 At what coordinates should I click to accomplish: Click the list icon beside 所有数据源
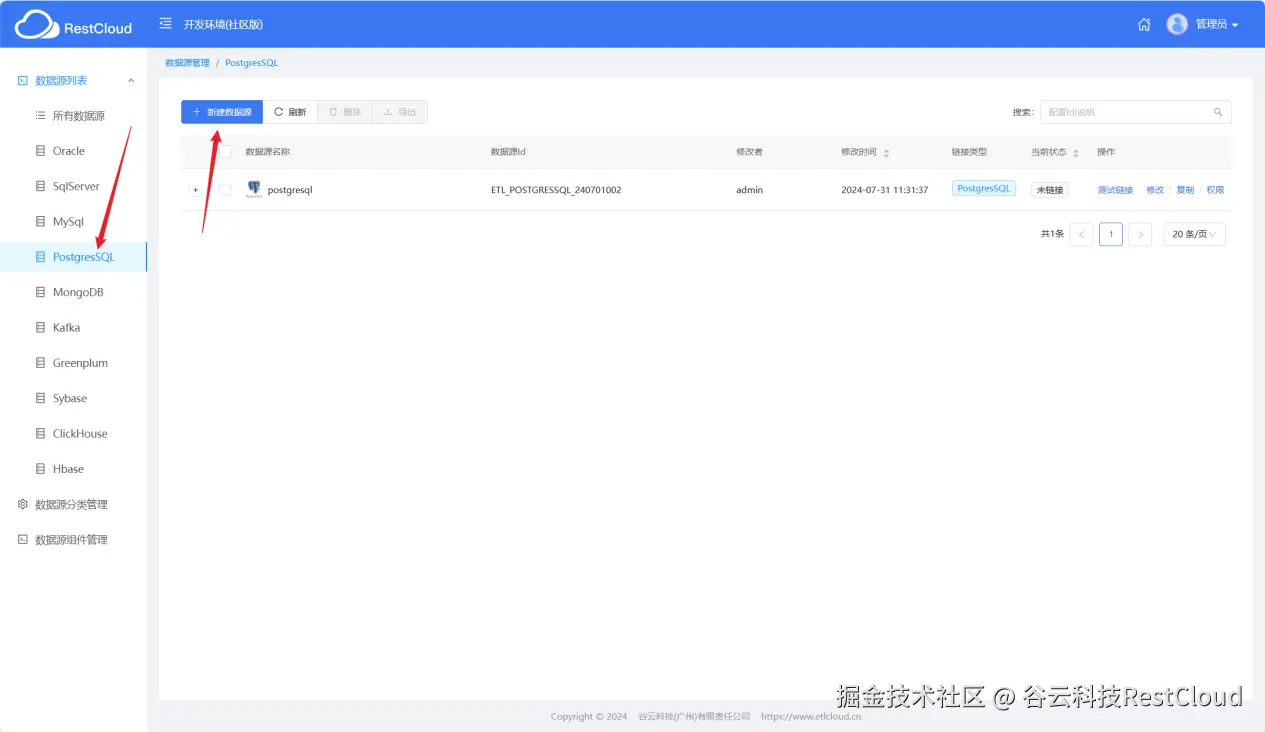click(x=41, y=116)
